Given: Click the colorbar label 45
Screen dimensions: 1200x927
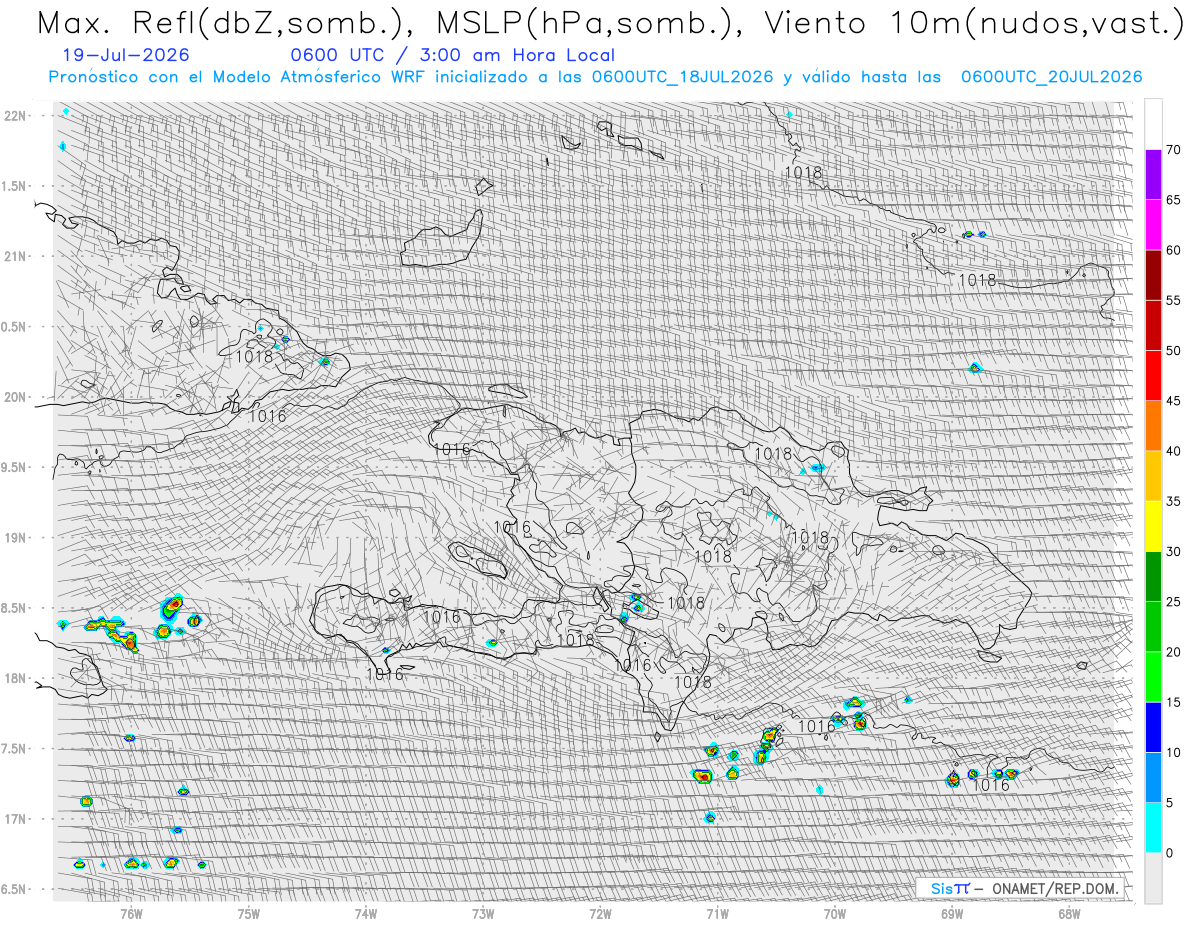Looking at the screenshot, I should 1174,401.
